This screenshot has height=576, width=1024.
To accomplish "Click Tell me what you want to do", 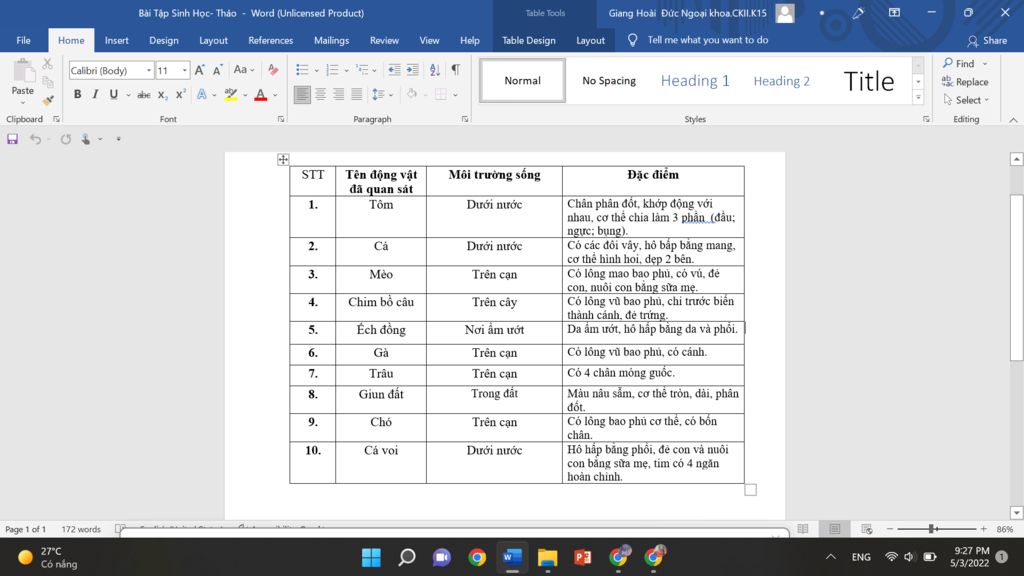I will pos(707,40).
